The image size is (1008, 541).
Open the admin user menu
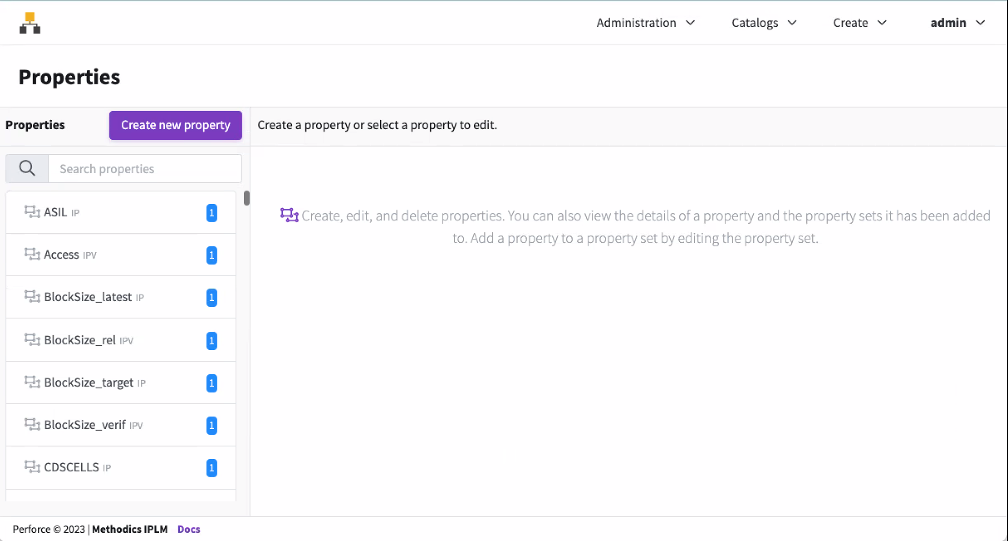(957, 23)
